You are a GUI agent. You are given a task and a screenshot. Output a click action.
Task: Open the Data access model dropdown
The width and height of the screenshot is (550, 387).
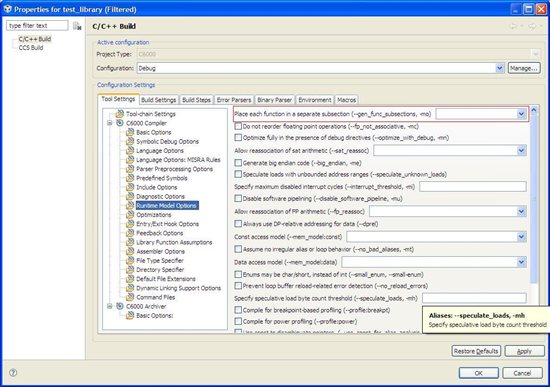[521, 262]
